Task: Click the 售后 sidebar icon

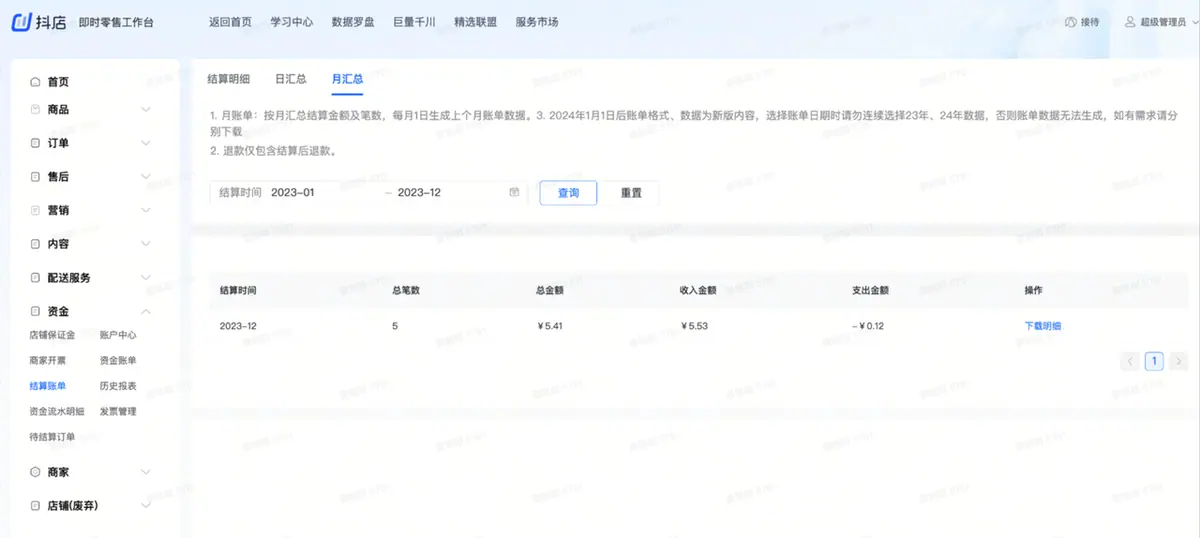Action: (36, 177)
